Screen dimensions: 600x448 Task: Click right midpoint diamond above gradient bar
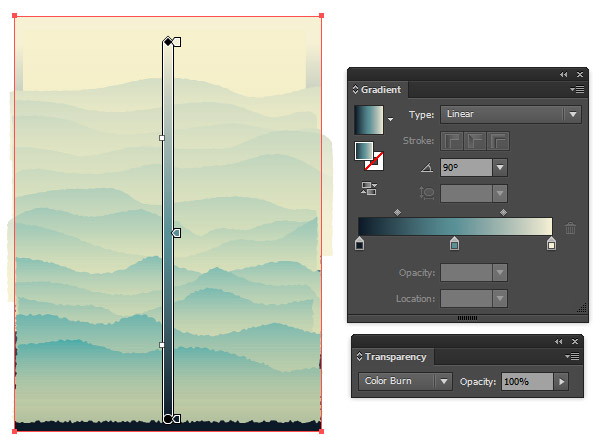504,212
